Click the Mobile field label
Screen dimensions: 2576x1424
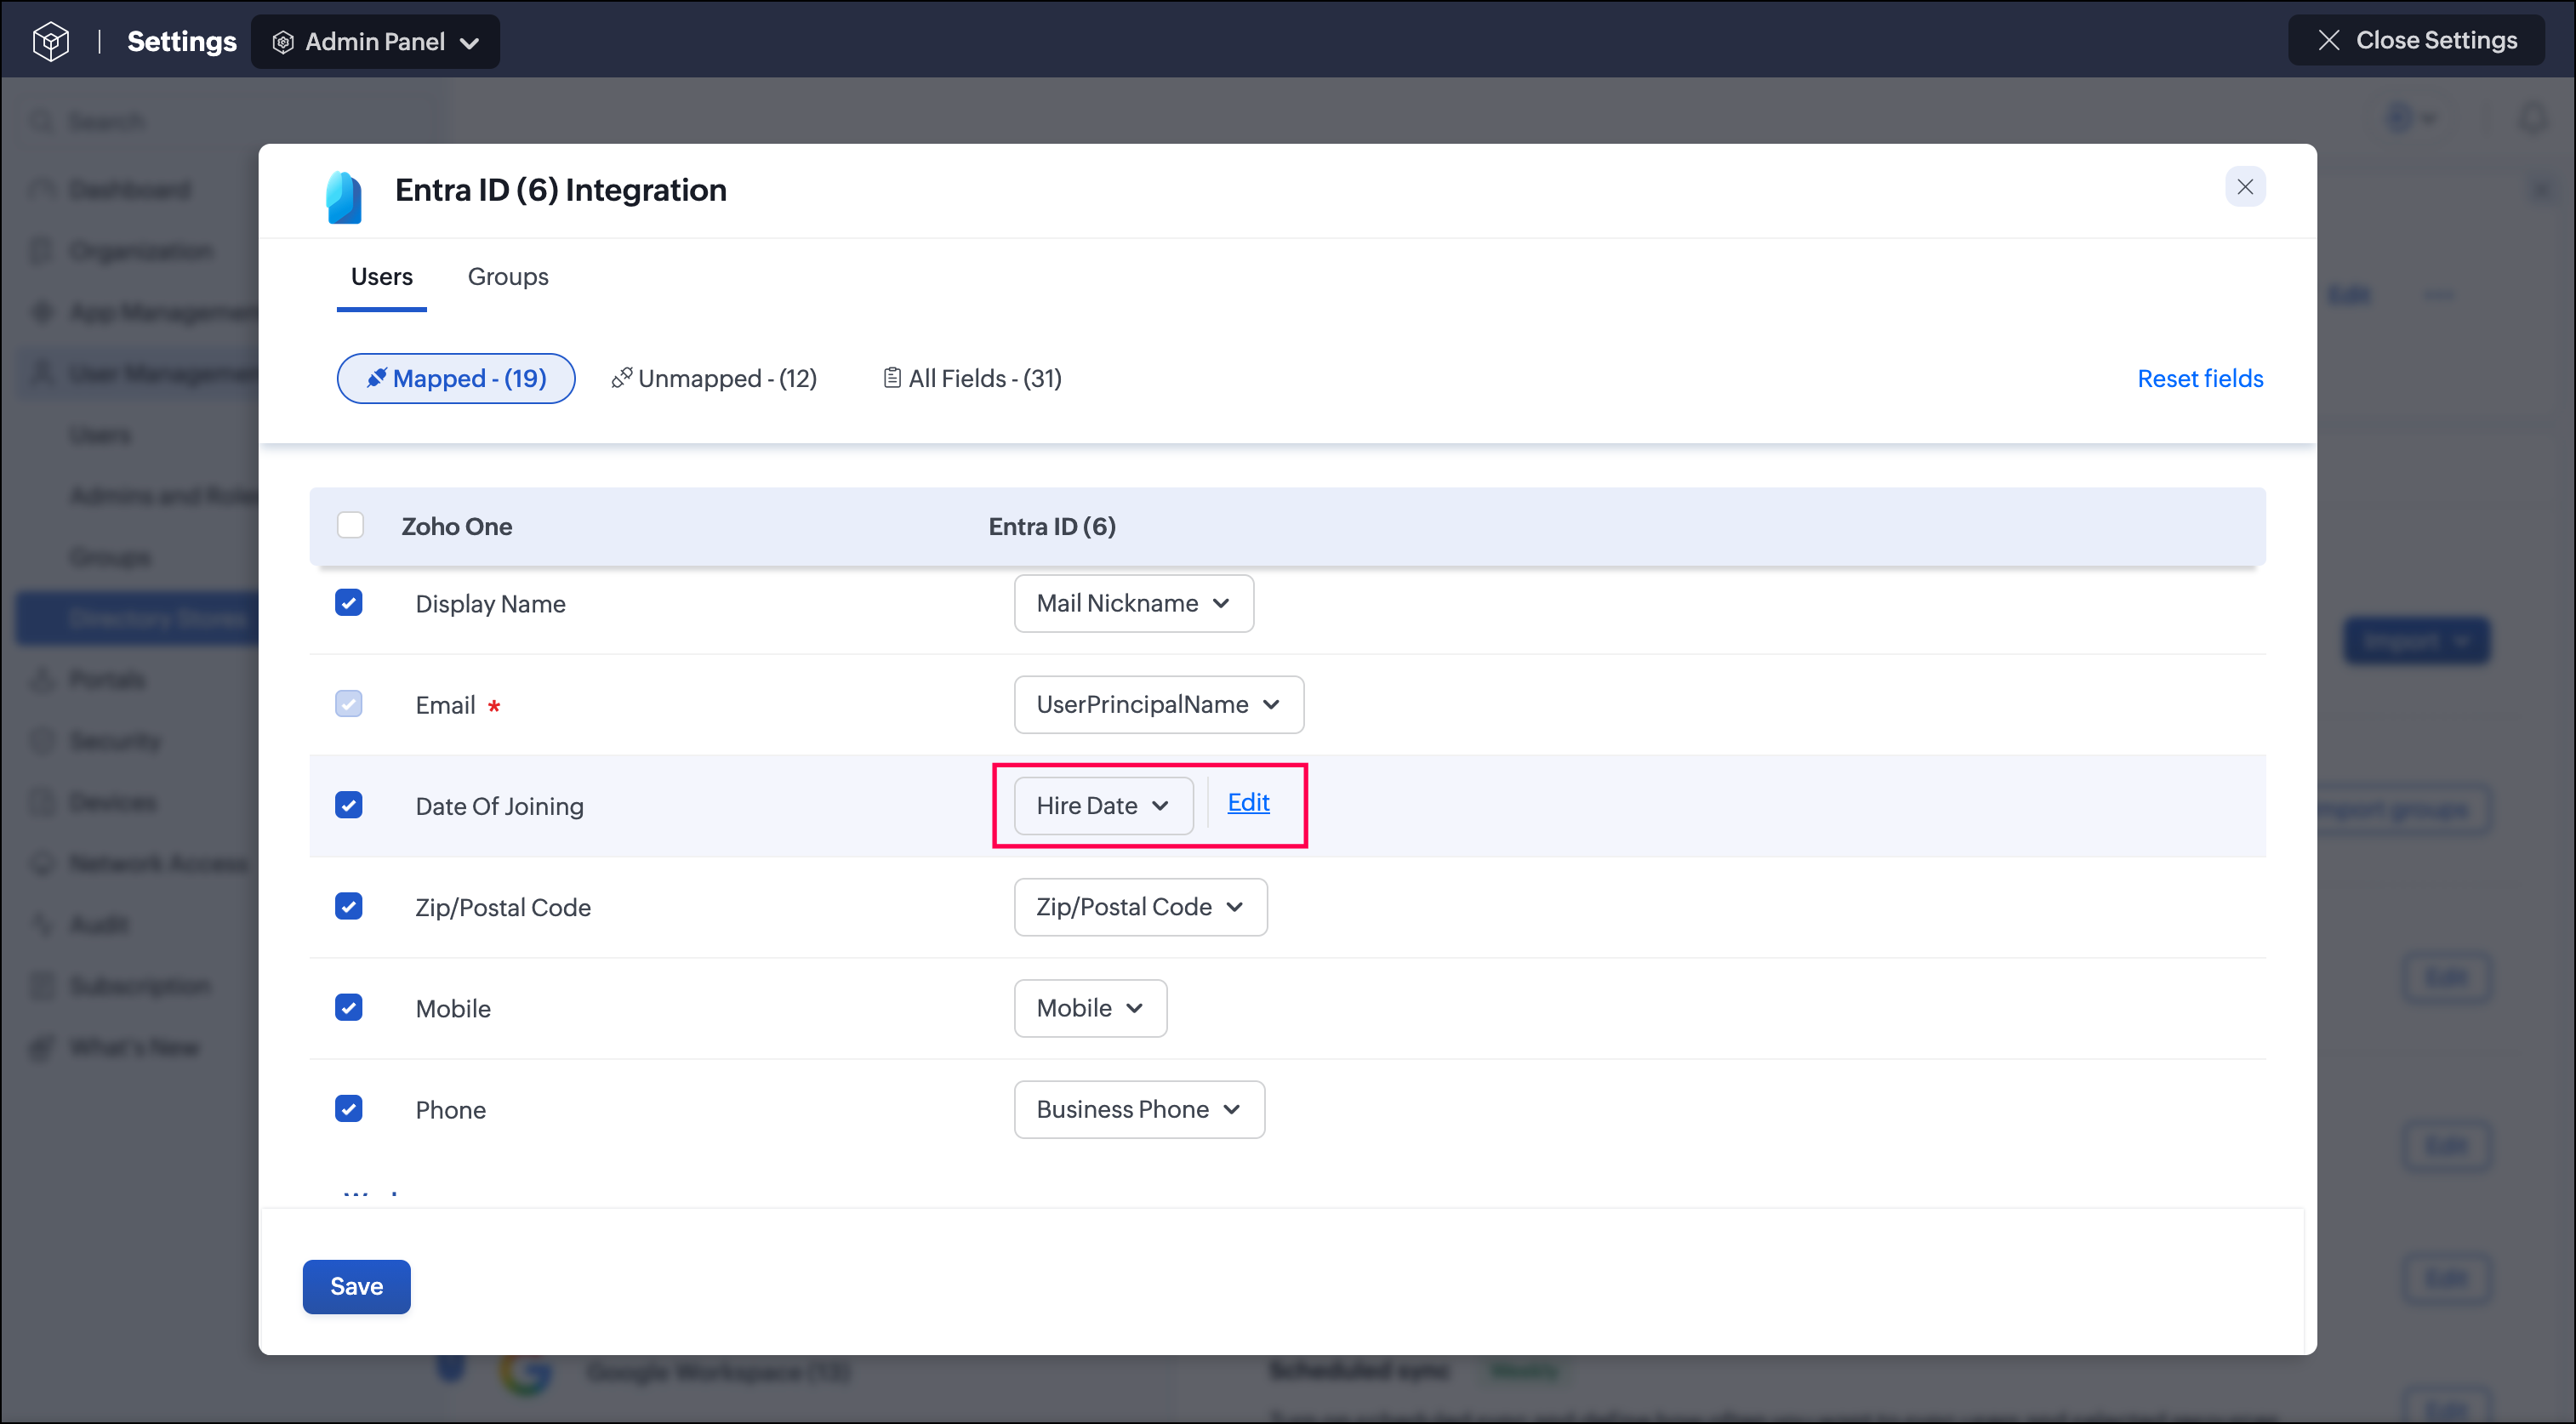pos(453,1008)
